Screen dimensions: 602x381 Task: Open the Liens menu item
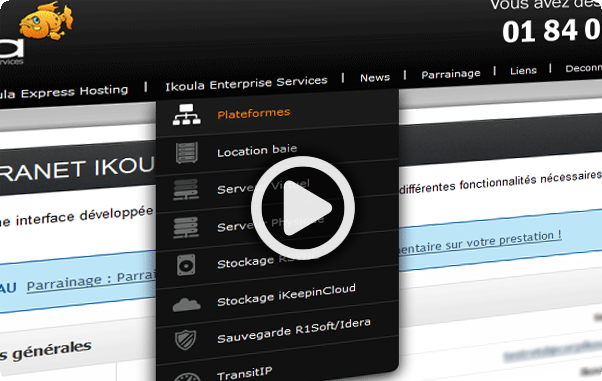point(523,71)
